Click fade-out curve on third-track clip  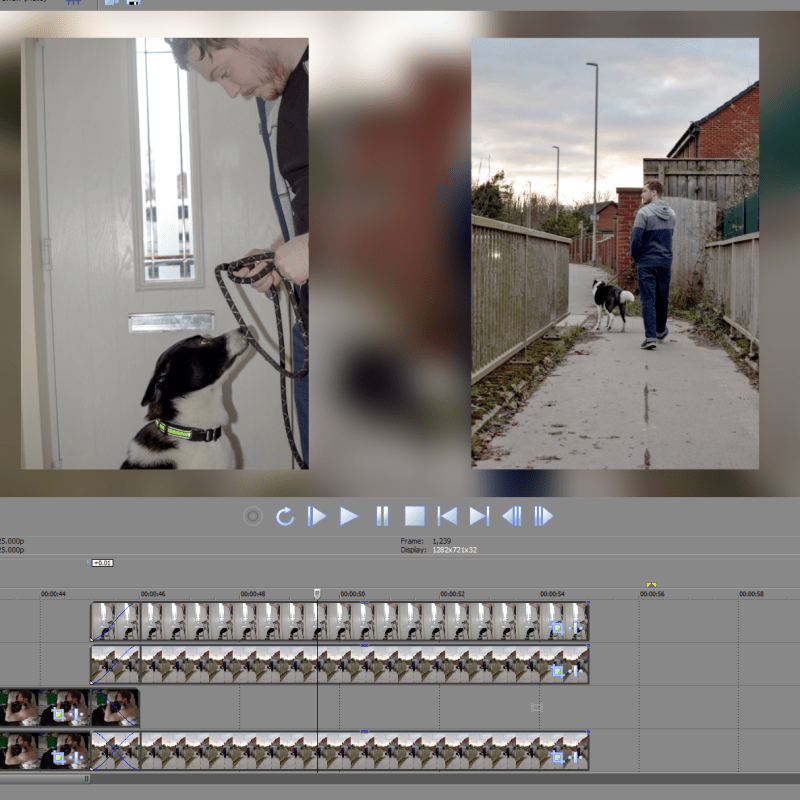[x=115, y=708]
